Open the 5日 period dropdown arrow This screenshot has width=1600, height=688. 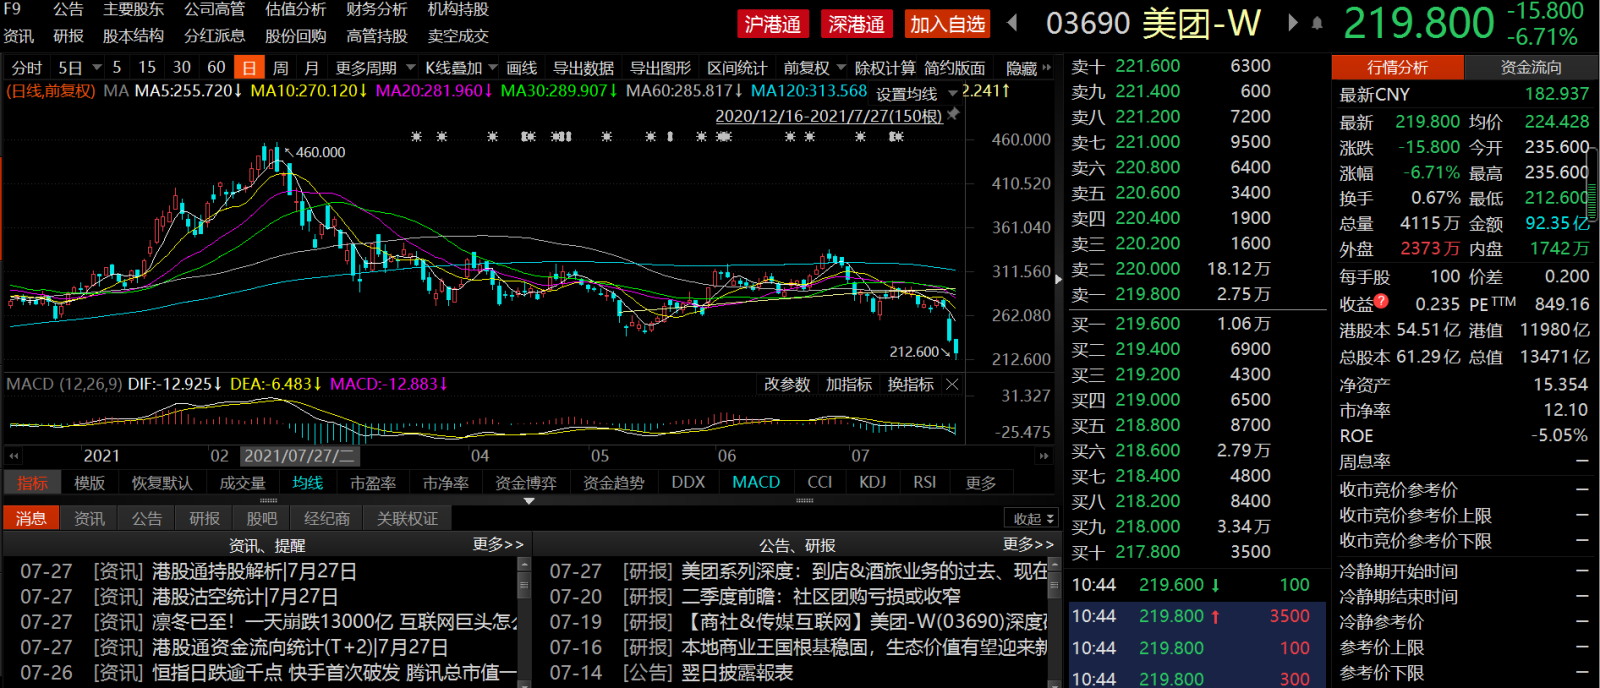click(97, 68)
